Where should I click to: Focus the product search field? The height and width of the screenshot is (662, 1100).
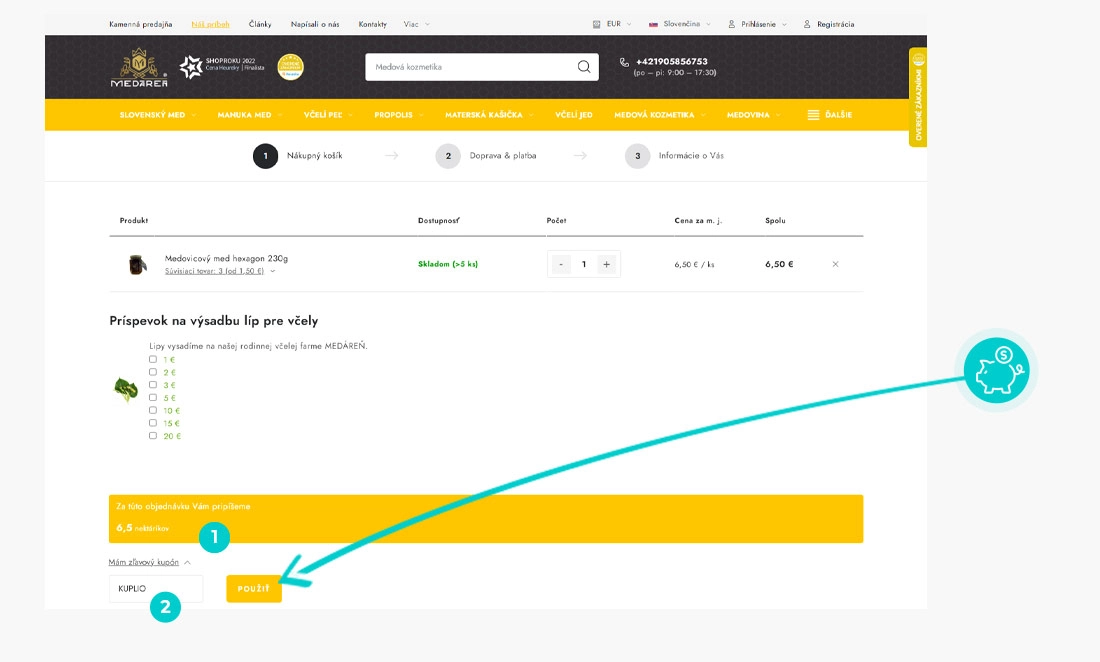point(482,67)
